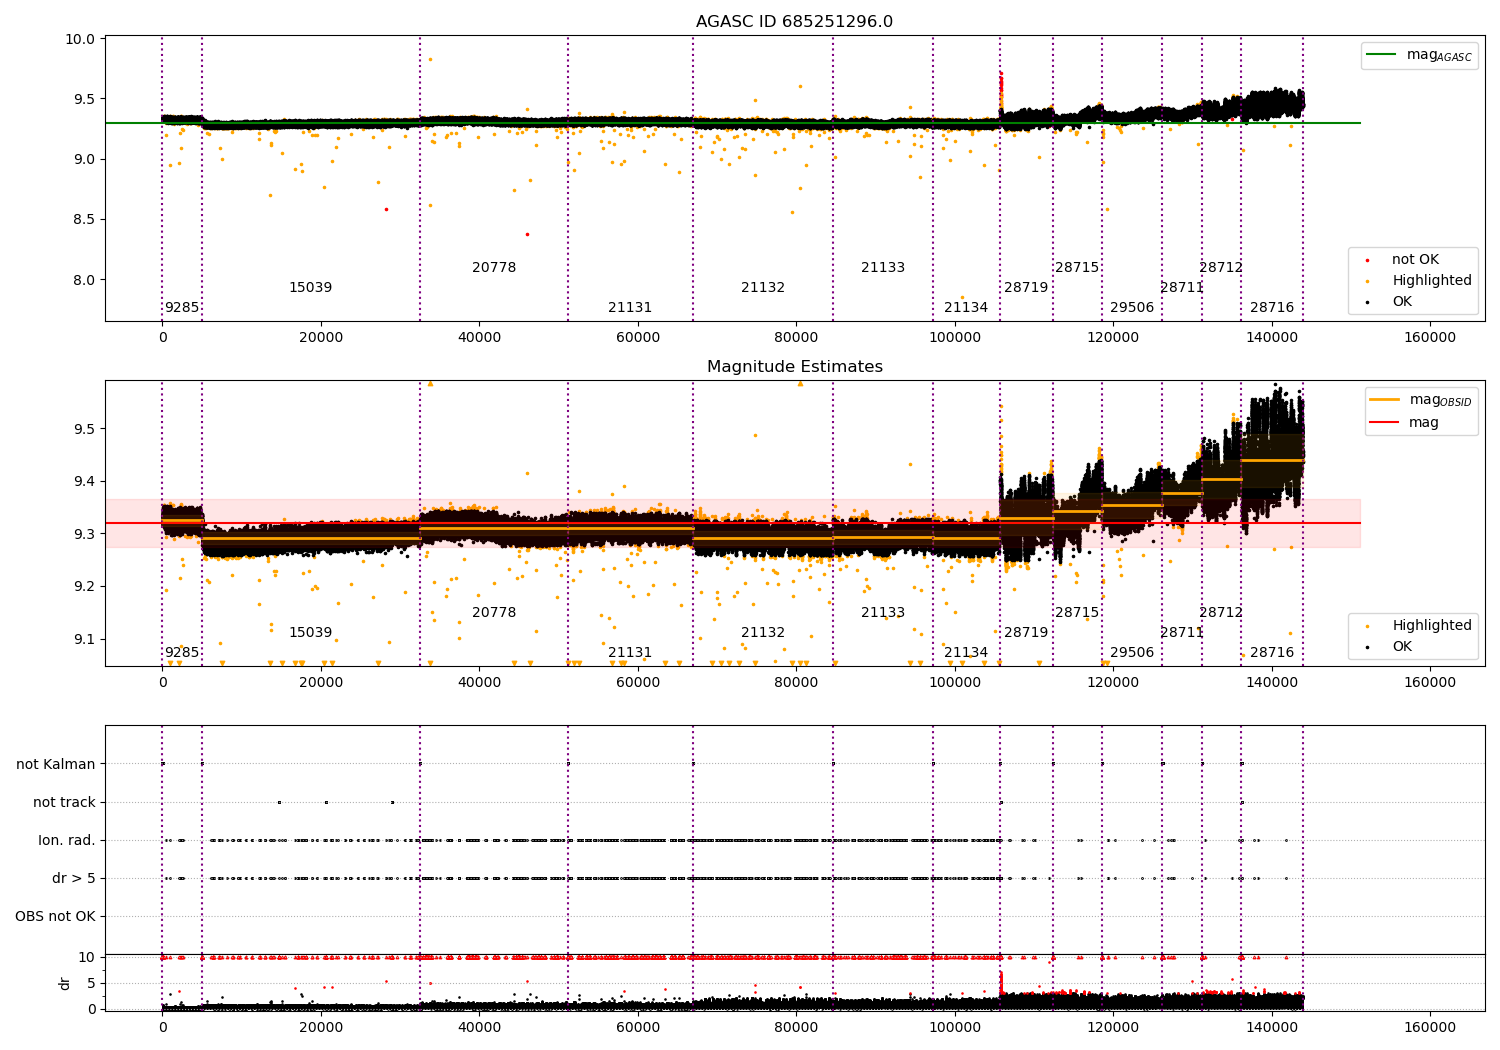Select obsid label 15039 in the AGASC plot
This screenshot has width=1500, height=1050.
click(311, 288)
